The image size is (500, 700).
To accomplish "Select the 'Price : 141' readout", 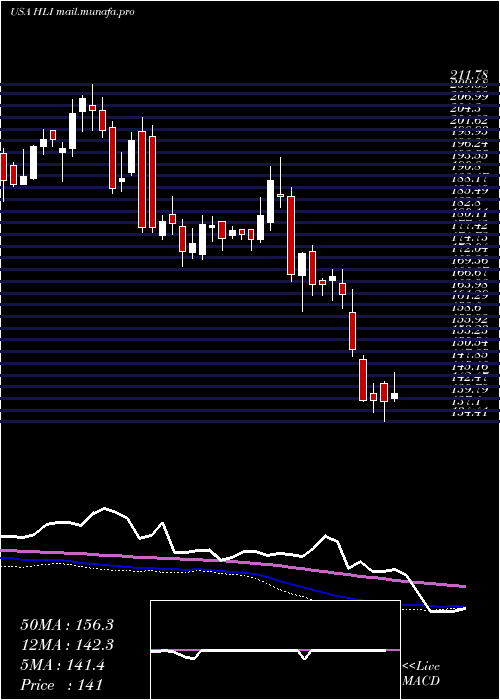I will point(62,685).
